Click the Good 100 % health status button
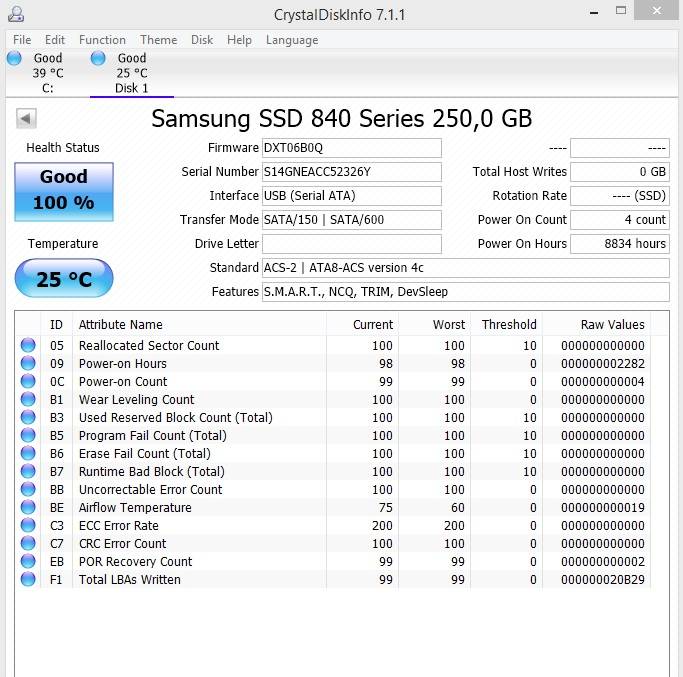683x677 pixels. (x=64, y=189)
